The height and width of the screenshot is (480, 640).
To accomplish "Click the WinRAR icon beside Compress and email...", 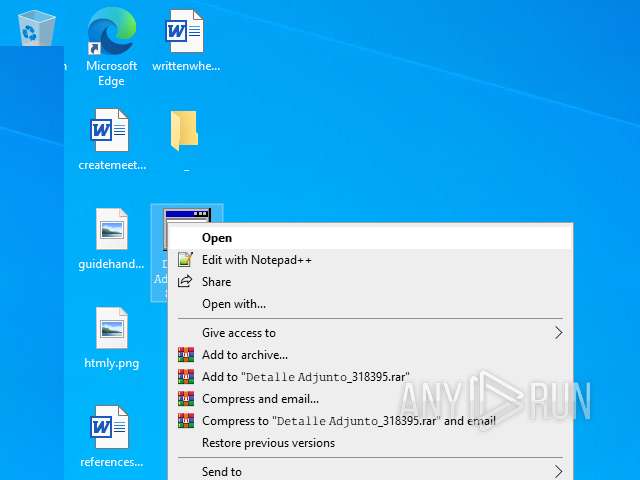I will 186,399.
